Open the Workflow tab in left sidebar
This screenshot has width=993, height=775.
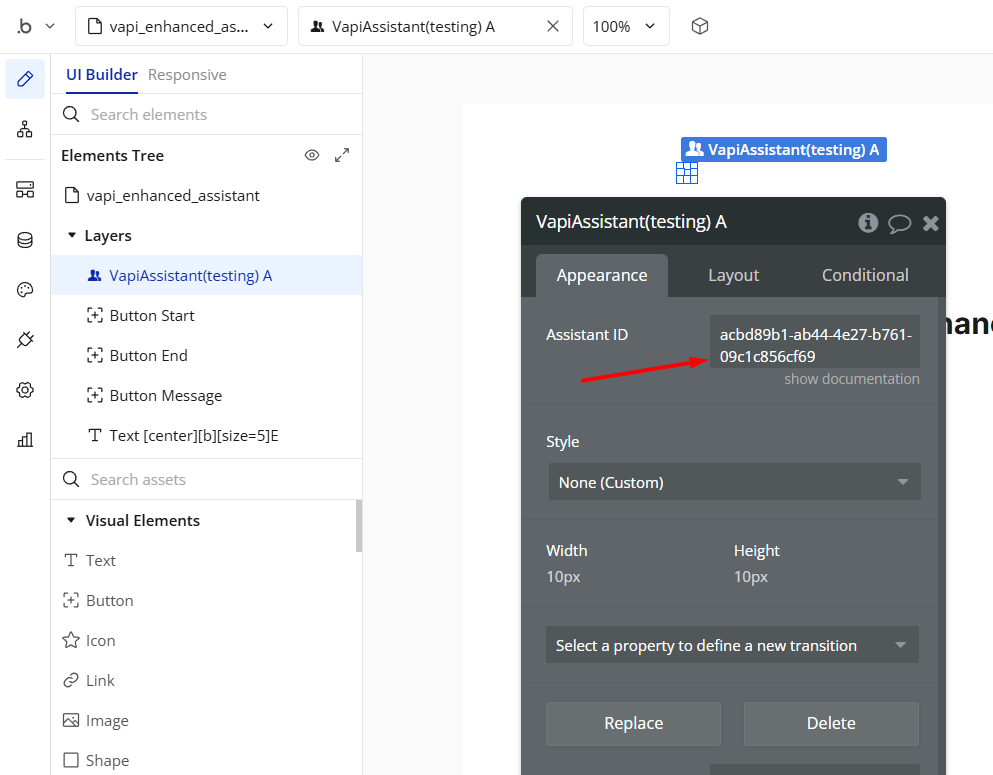point(25,129)
